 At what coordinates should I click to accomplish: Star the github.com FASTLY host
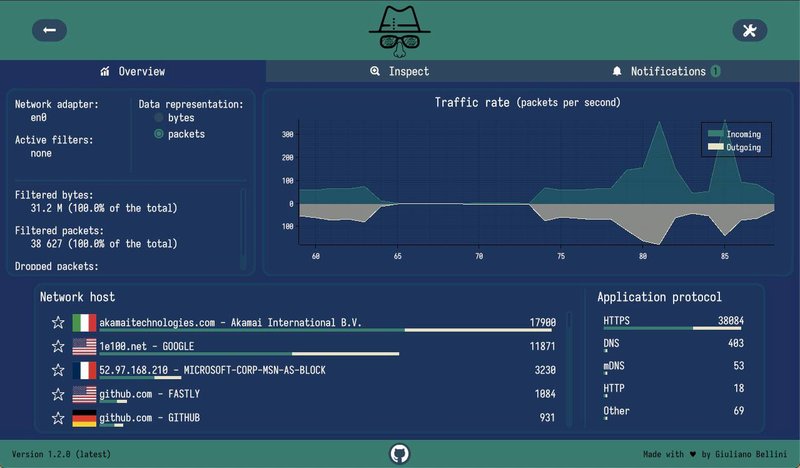58,394
